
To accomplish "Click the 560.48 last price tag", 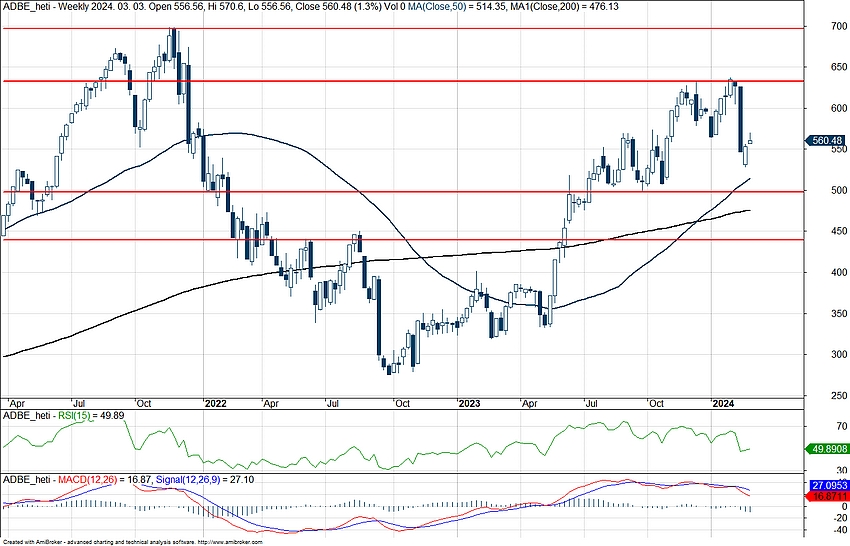I will click(828, 140).
